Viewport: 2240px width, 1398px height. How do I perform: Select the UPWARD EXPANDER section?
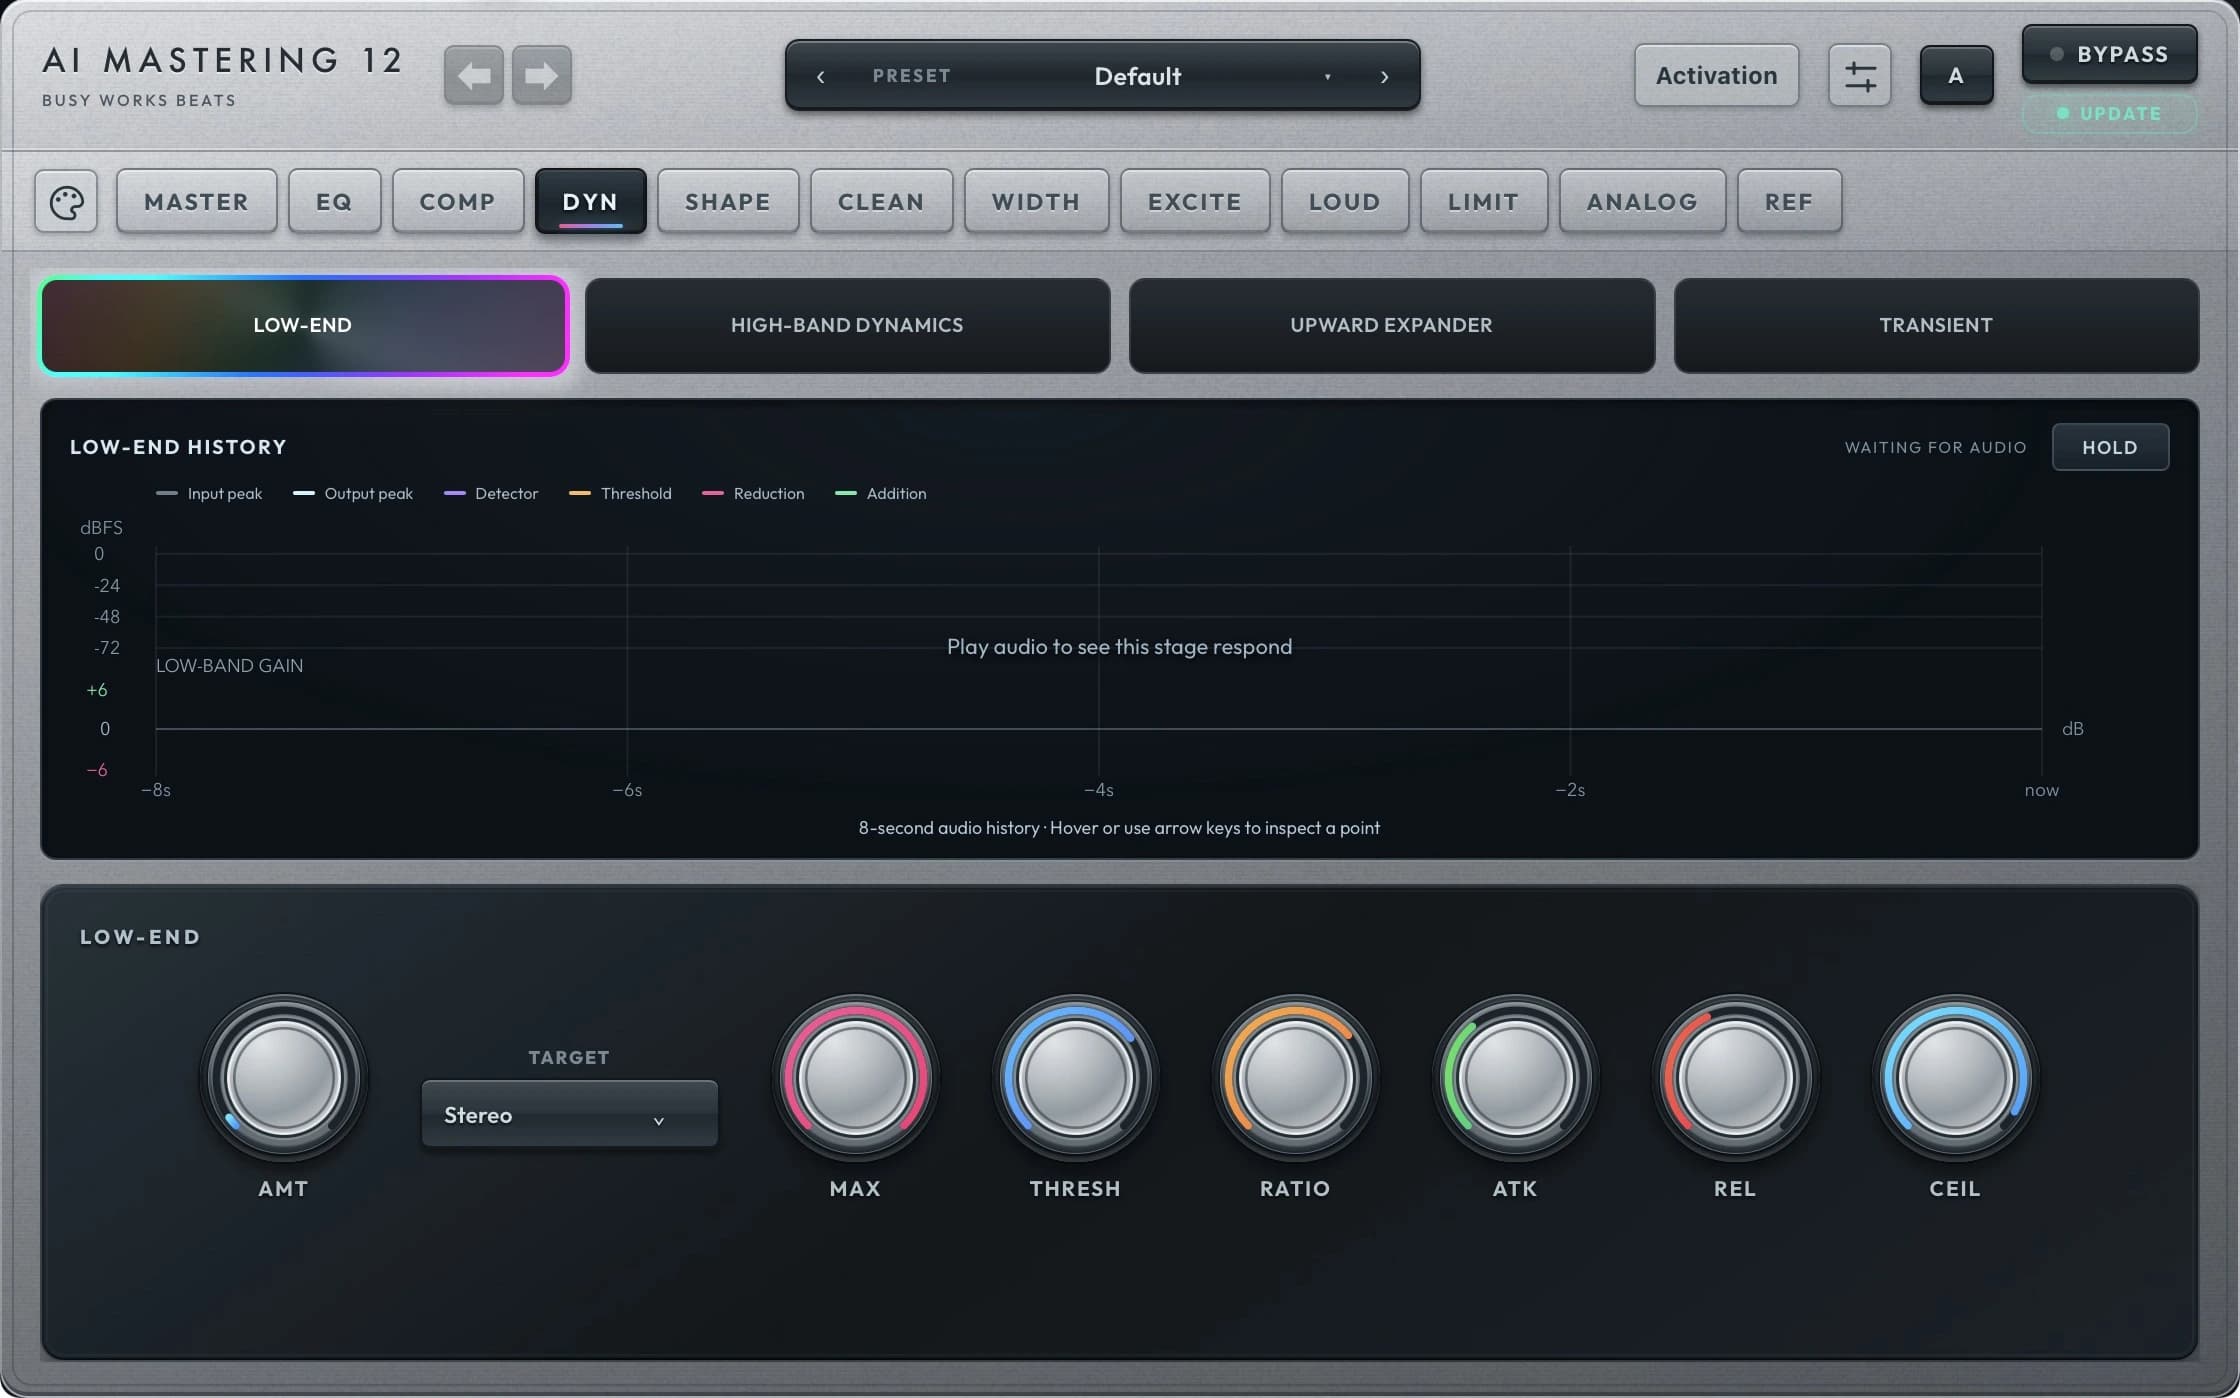pyautogui.click(x=1391, y=325)
